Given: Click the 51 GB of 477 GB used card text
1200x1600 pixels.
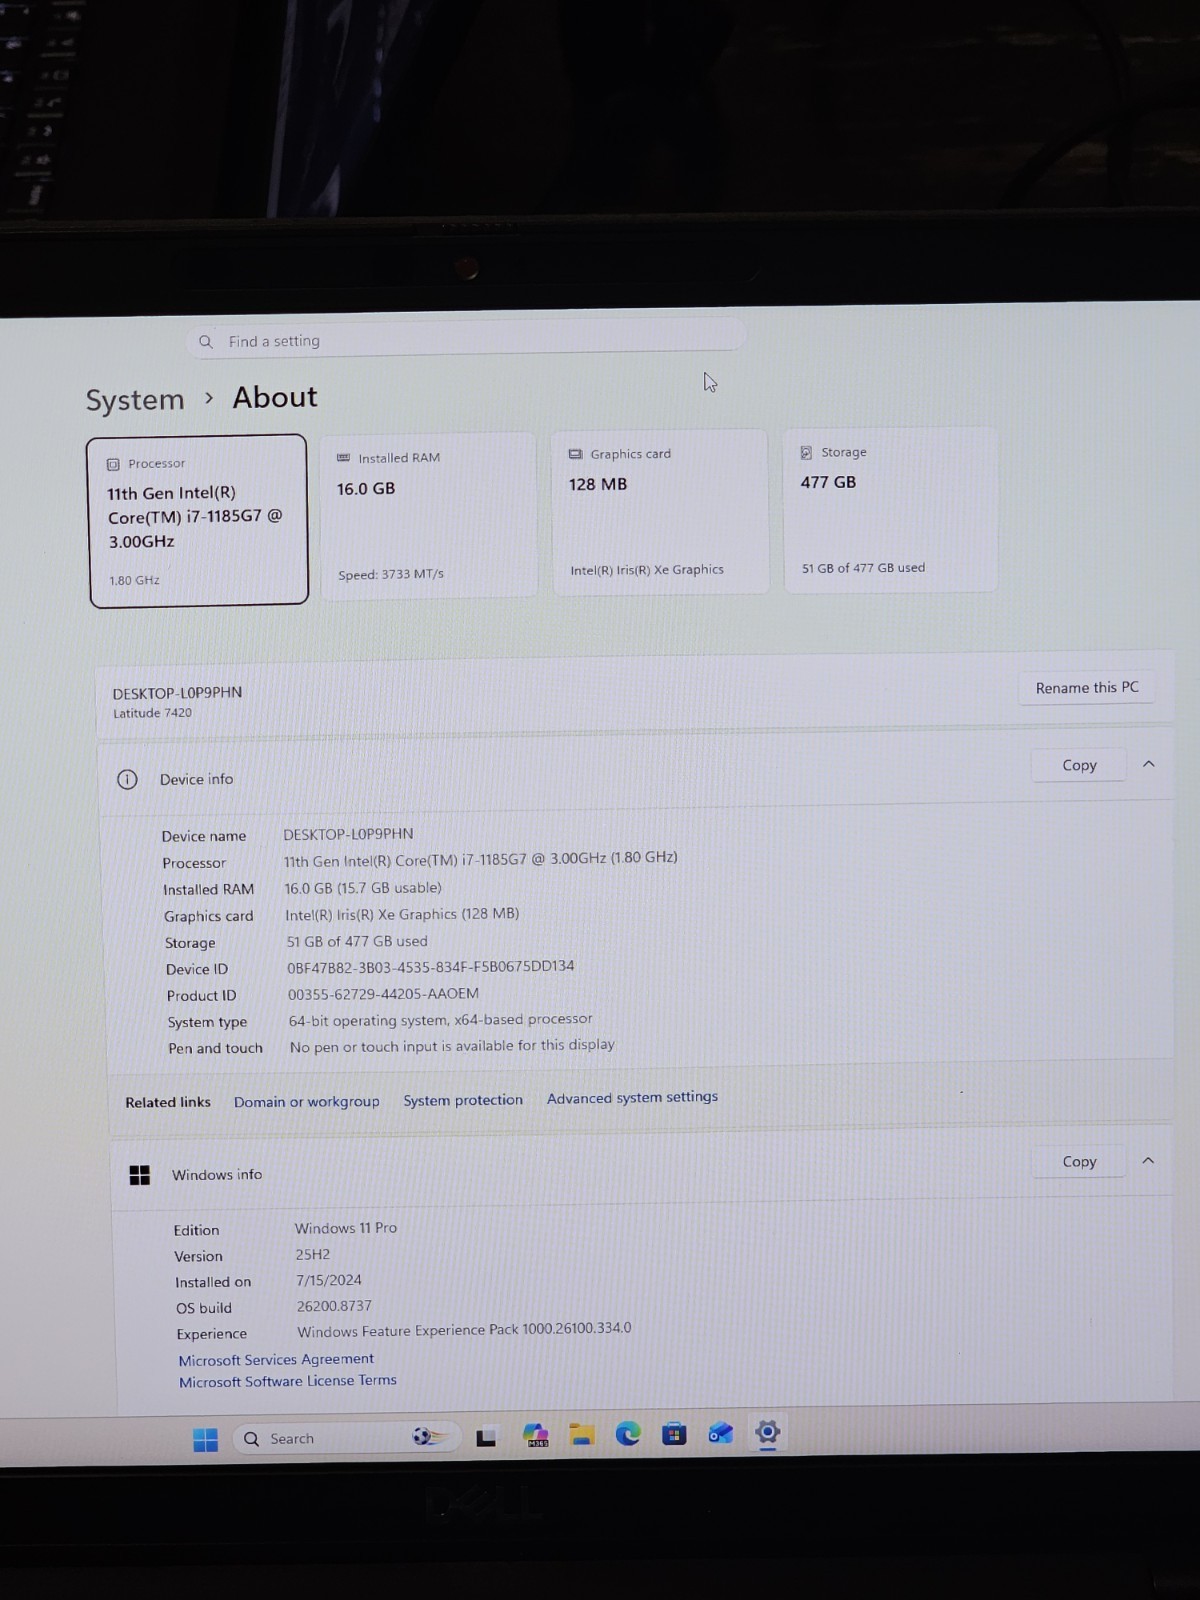Looking at the screenshot, I should click(x=863, y=568).
